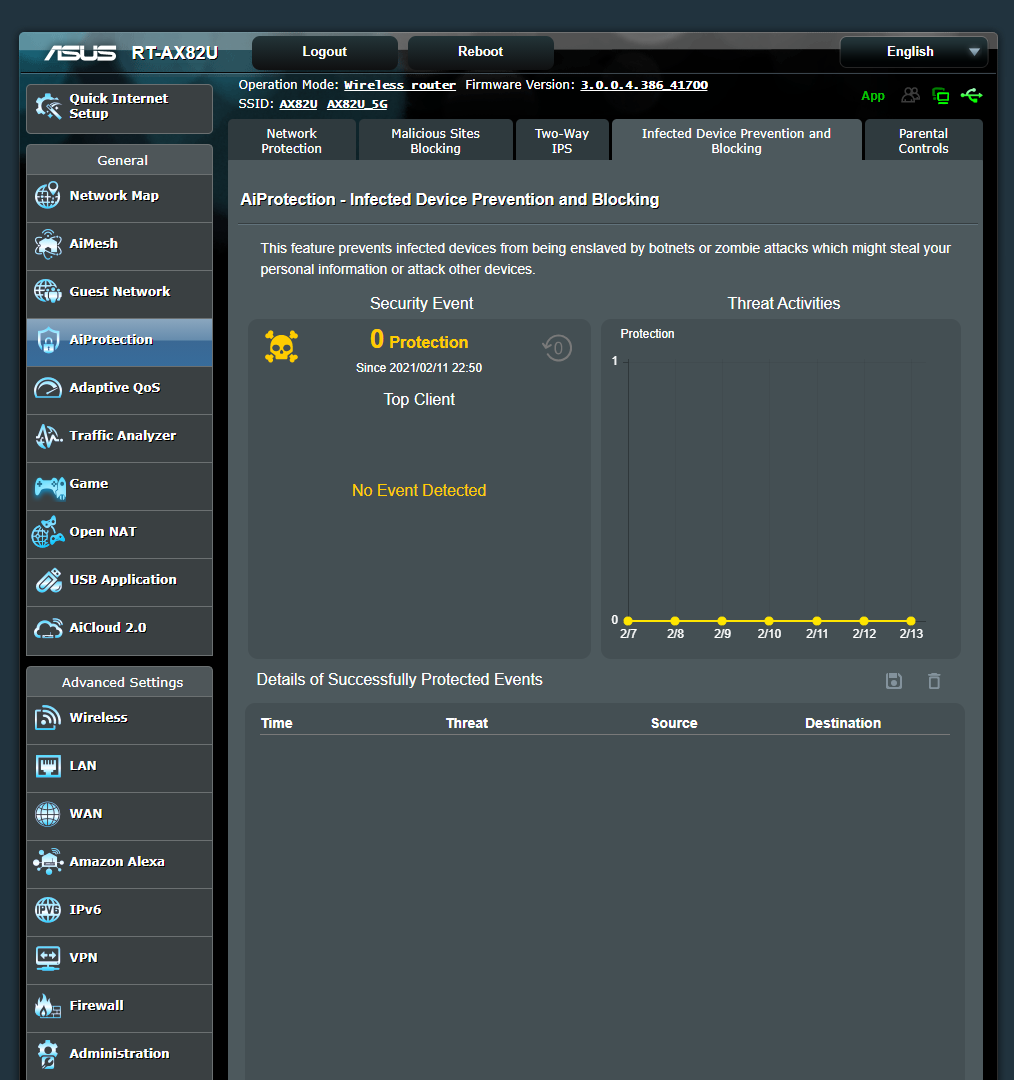The width and height of the screenshot is (1014, 1080).
Task: Open the Parental Controls tab
Action: [x=923, y=141]
